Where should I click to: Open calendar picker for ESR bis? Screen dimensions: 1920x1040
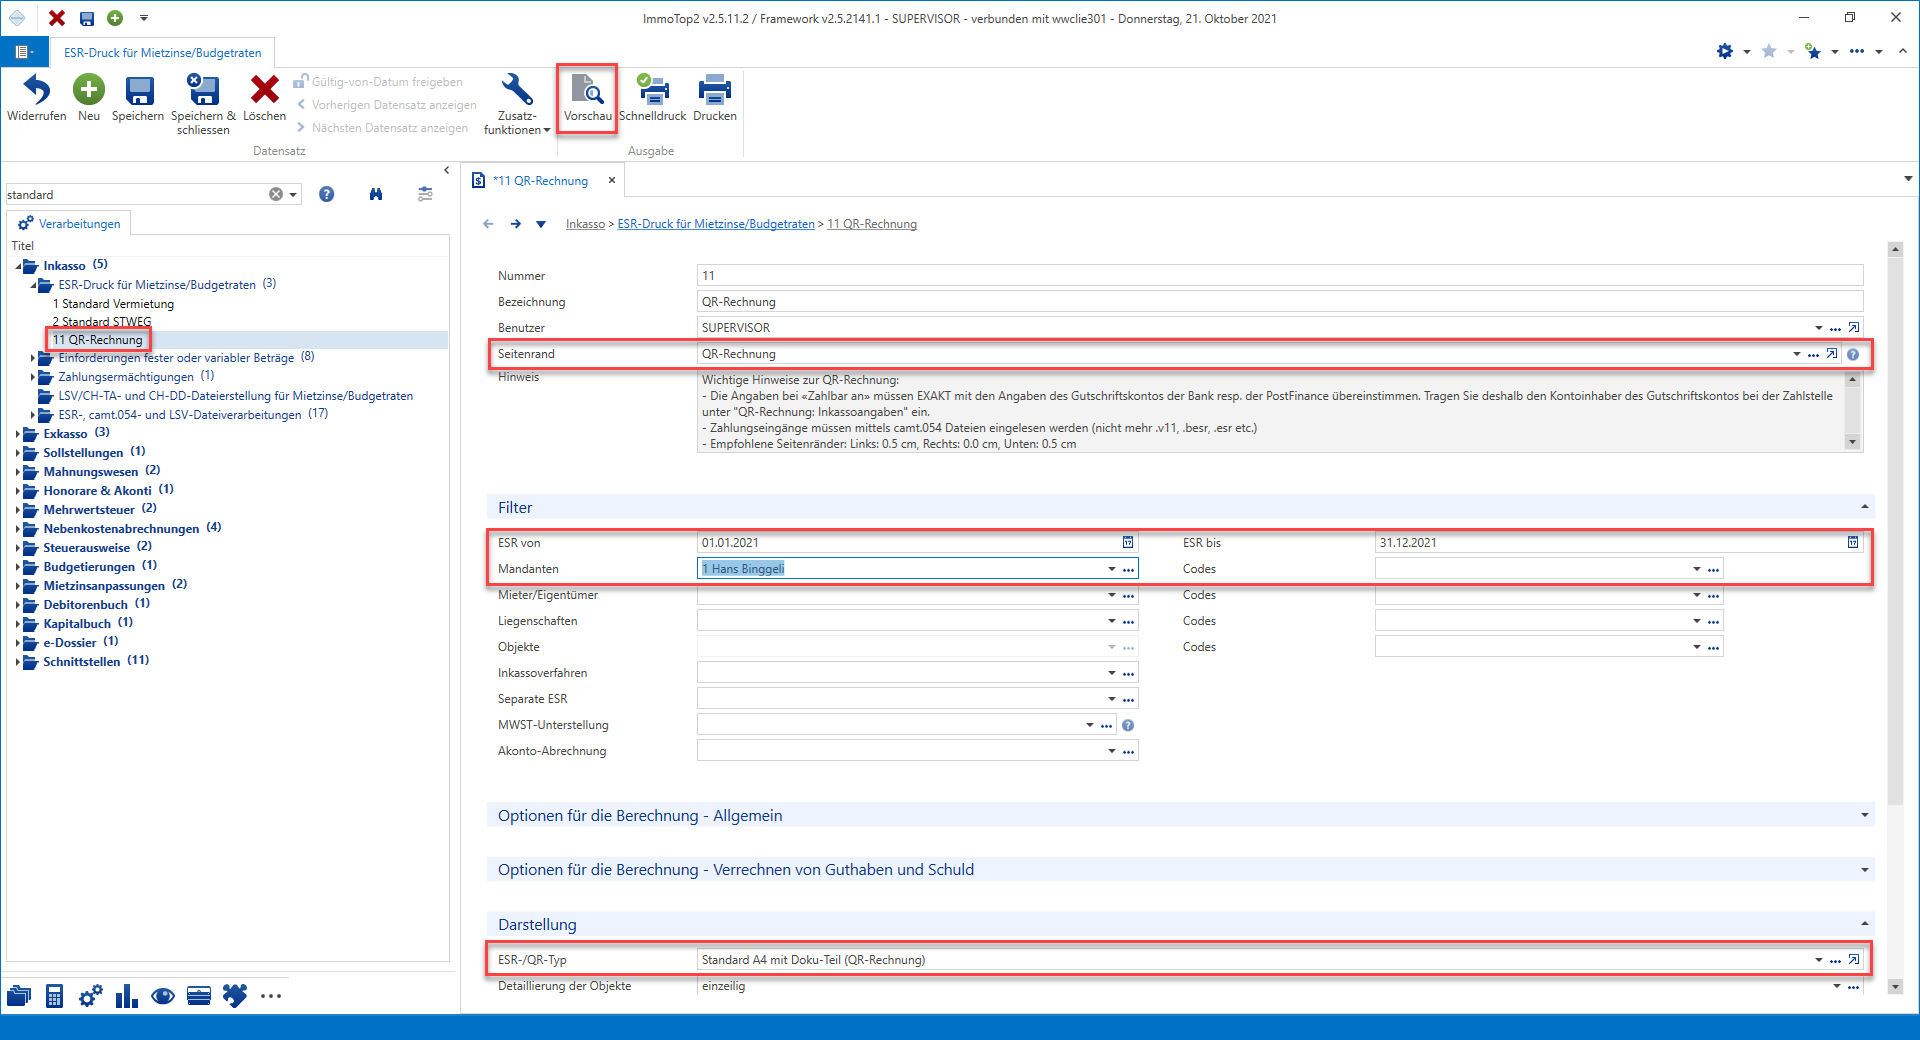click(1853, 542)
